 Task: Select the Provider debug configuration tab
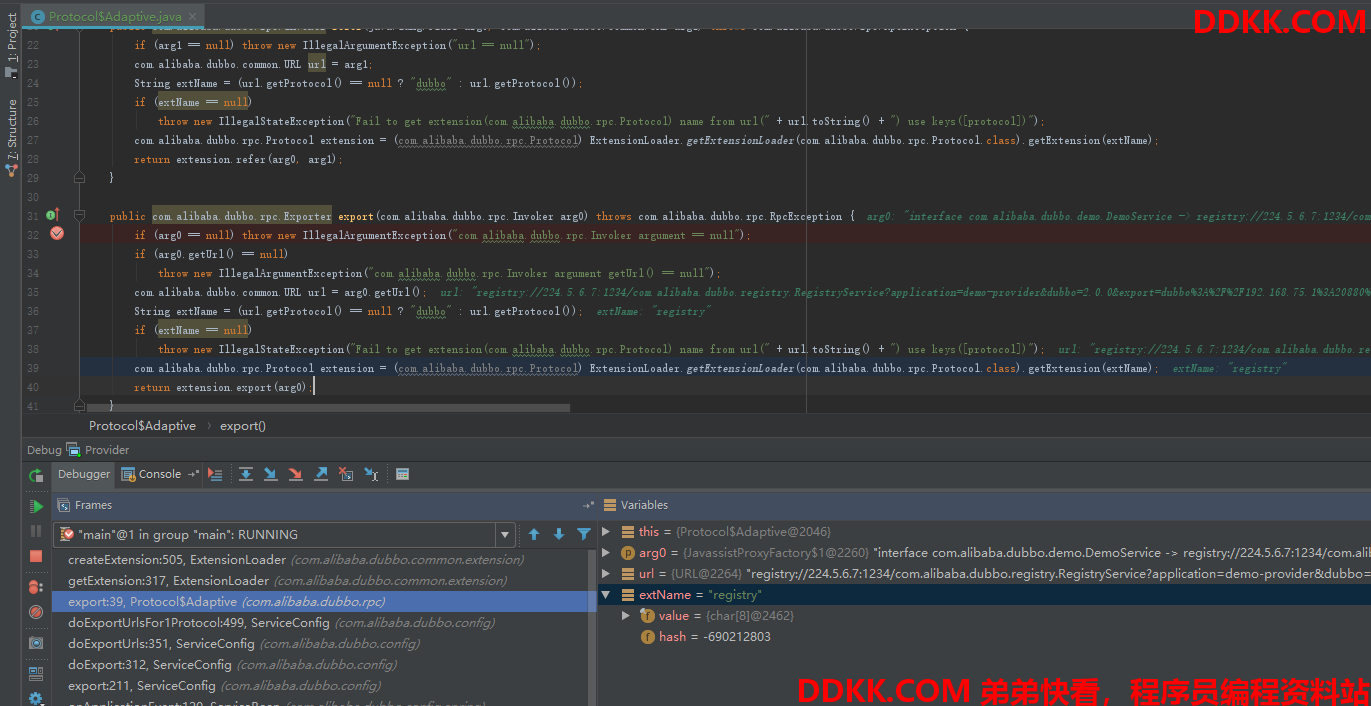coord(98,450)
